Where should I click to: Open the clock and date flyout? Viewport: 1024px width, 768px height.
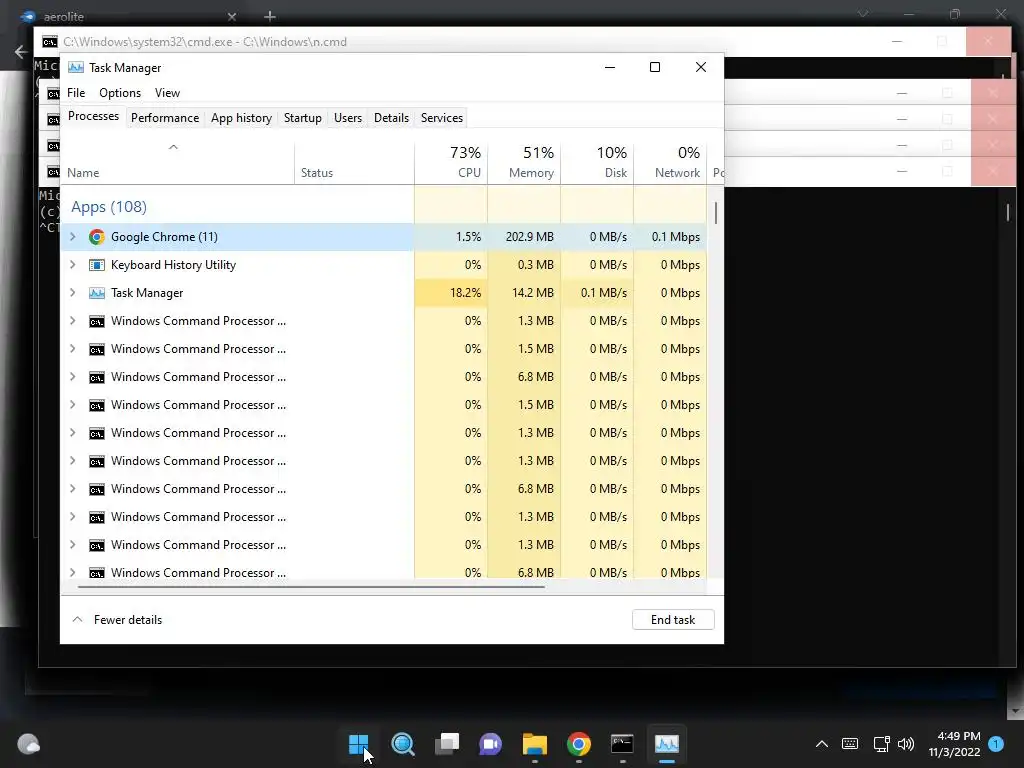pyautogui.click(x=954, y=744)
